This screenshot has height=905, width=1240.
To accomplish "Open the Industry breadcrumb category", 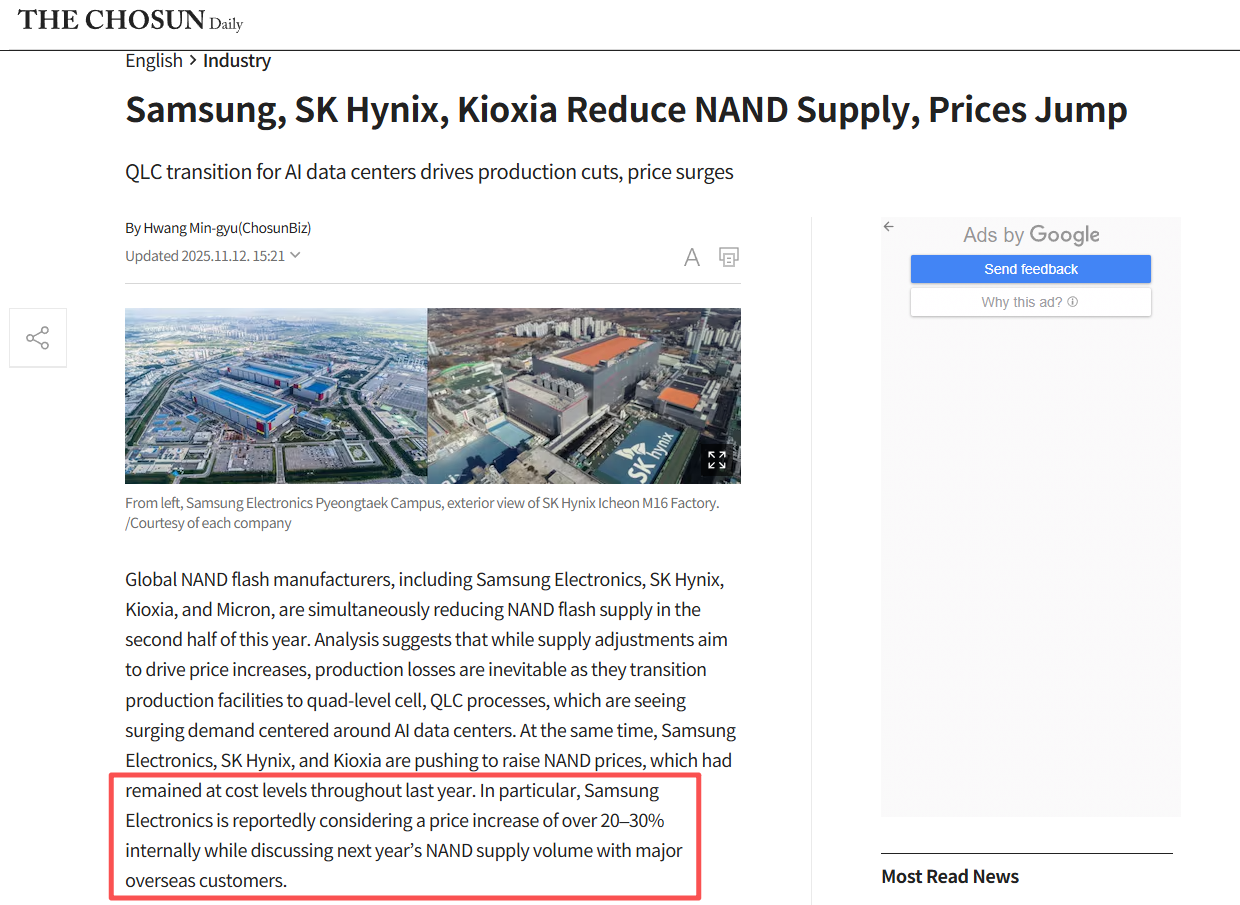I will 237,61.
